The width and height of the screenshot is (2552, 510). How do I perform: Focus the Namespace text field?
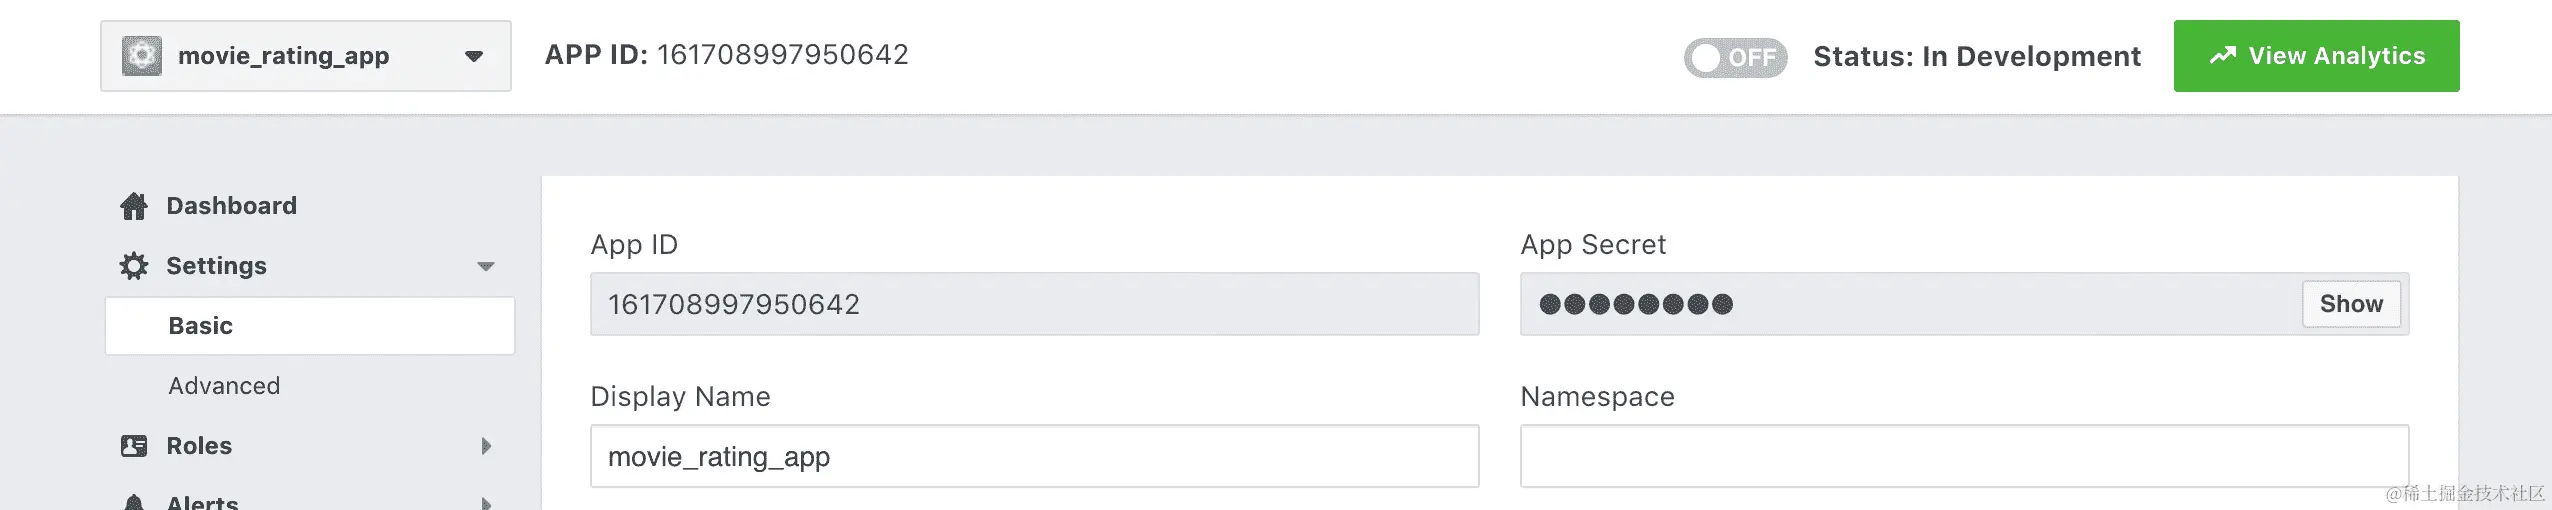(x=1964, y=457)
